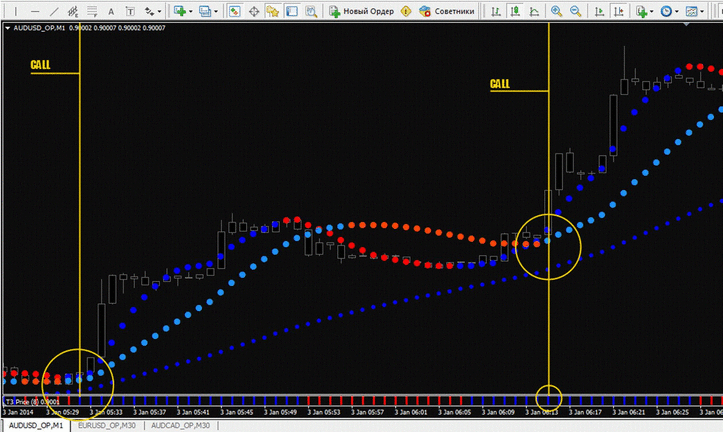The image size is (723, 432).
Task: Toggle the Navigator panel star-folder icon
Action: [x=273, y=11]
